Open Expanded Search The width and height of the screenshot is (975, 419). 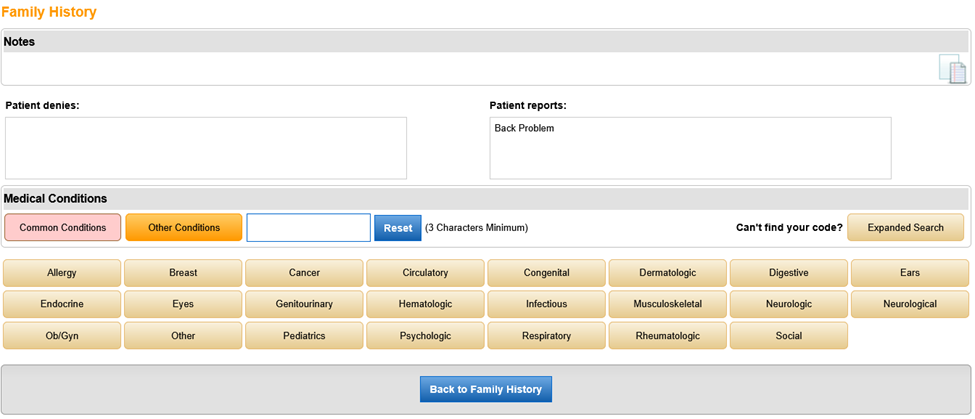pyautogui.click(x=905, y=228)
